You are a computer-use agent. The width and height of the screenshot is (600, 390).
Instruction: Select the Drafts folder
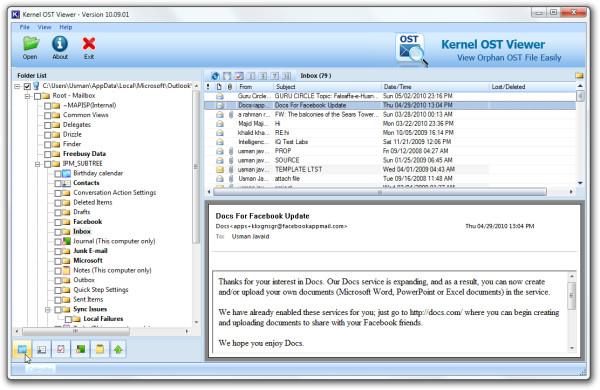pyautogui.click(x=82, y=212)
